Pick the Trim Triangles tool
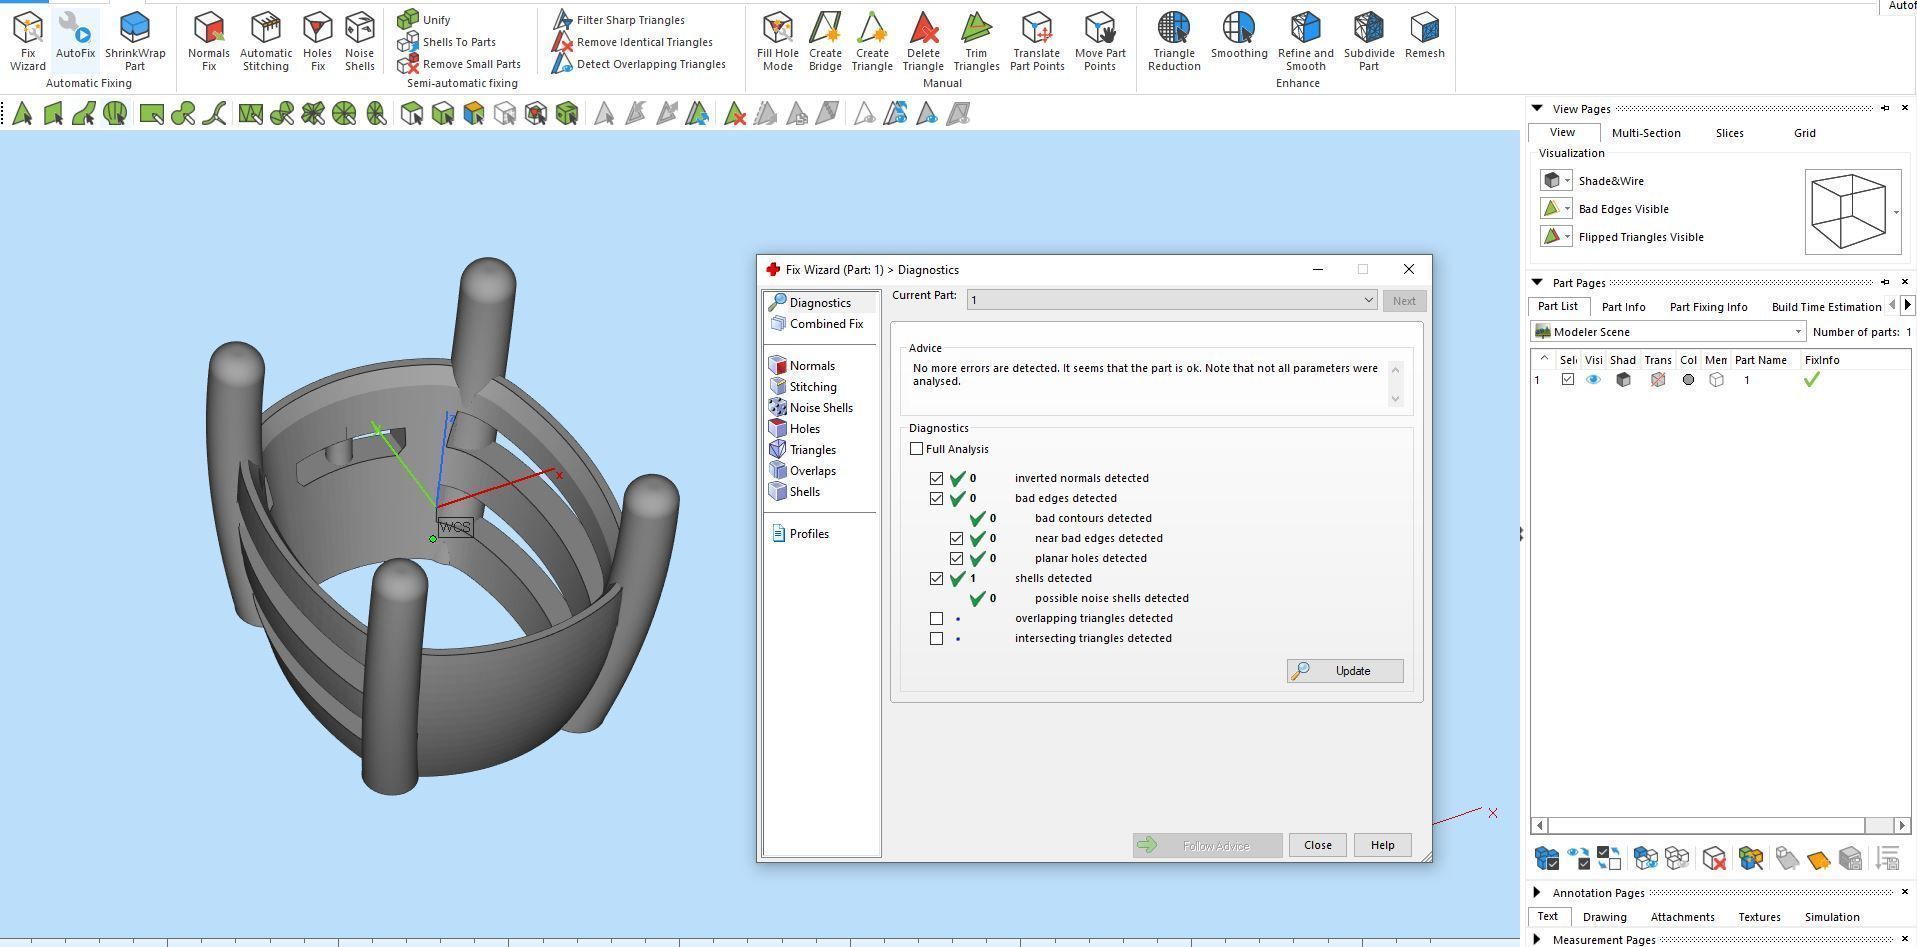This screenshot has height=947, width=1917. tap(976, 41)
